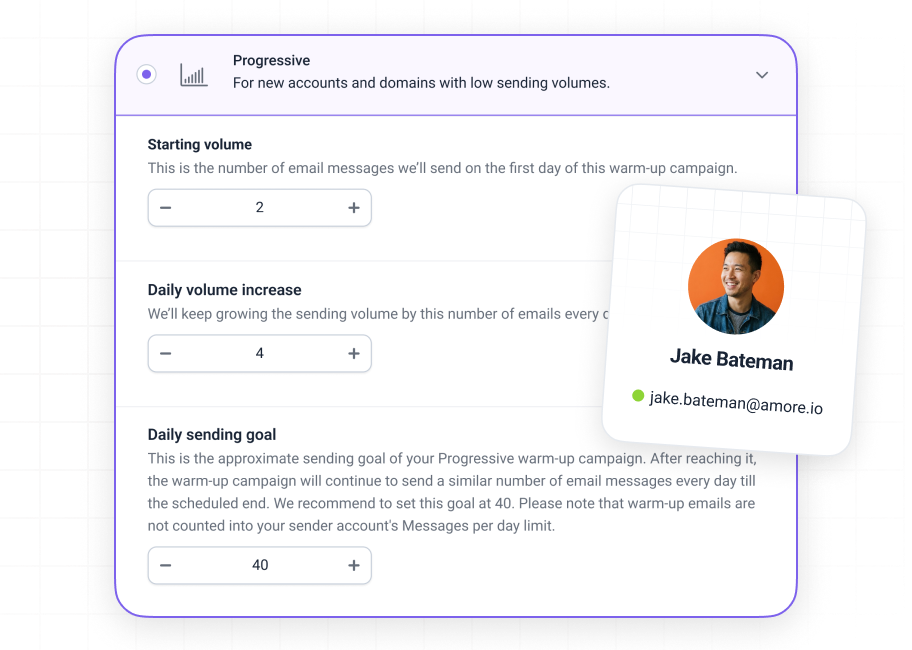Collapse the Progressive section via its chevron
The height and width of the screenshot is (650, 912).
pos(762,74)
